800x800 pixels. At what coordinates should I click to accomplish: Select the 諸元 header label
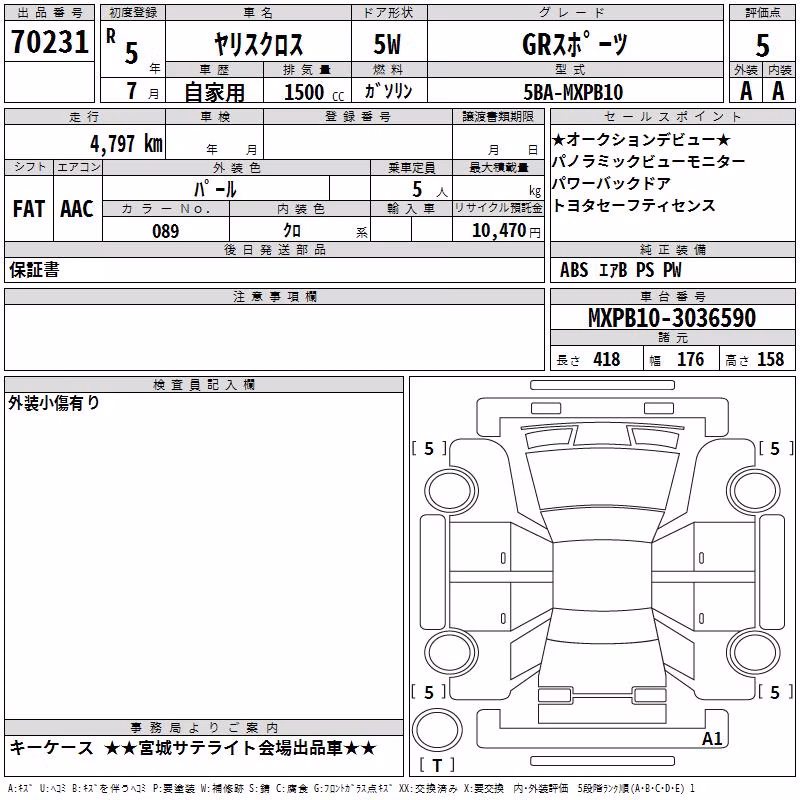[672, 337]
